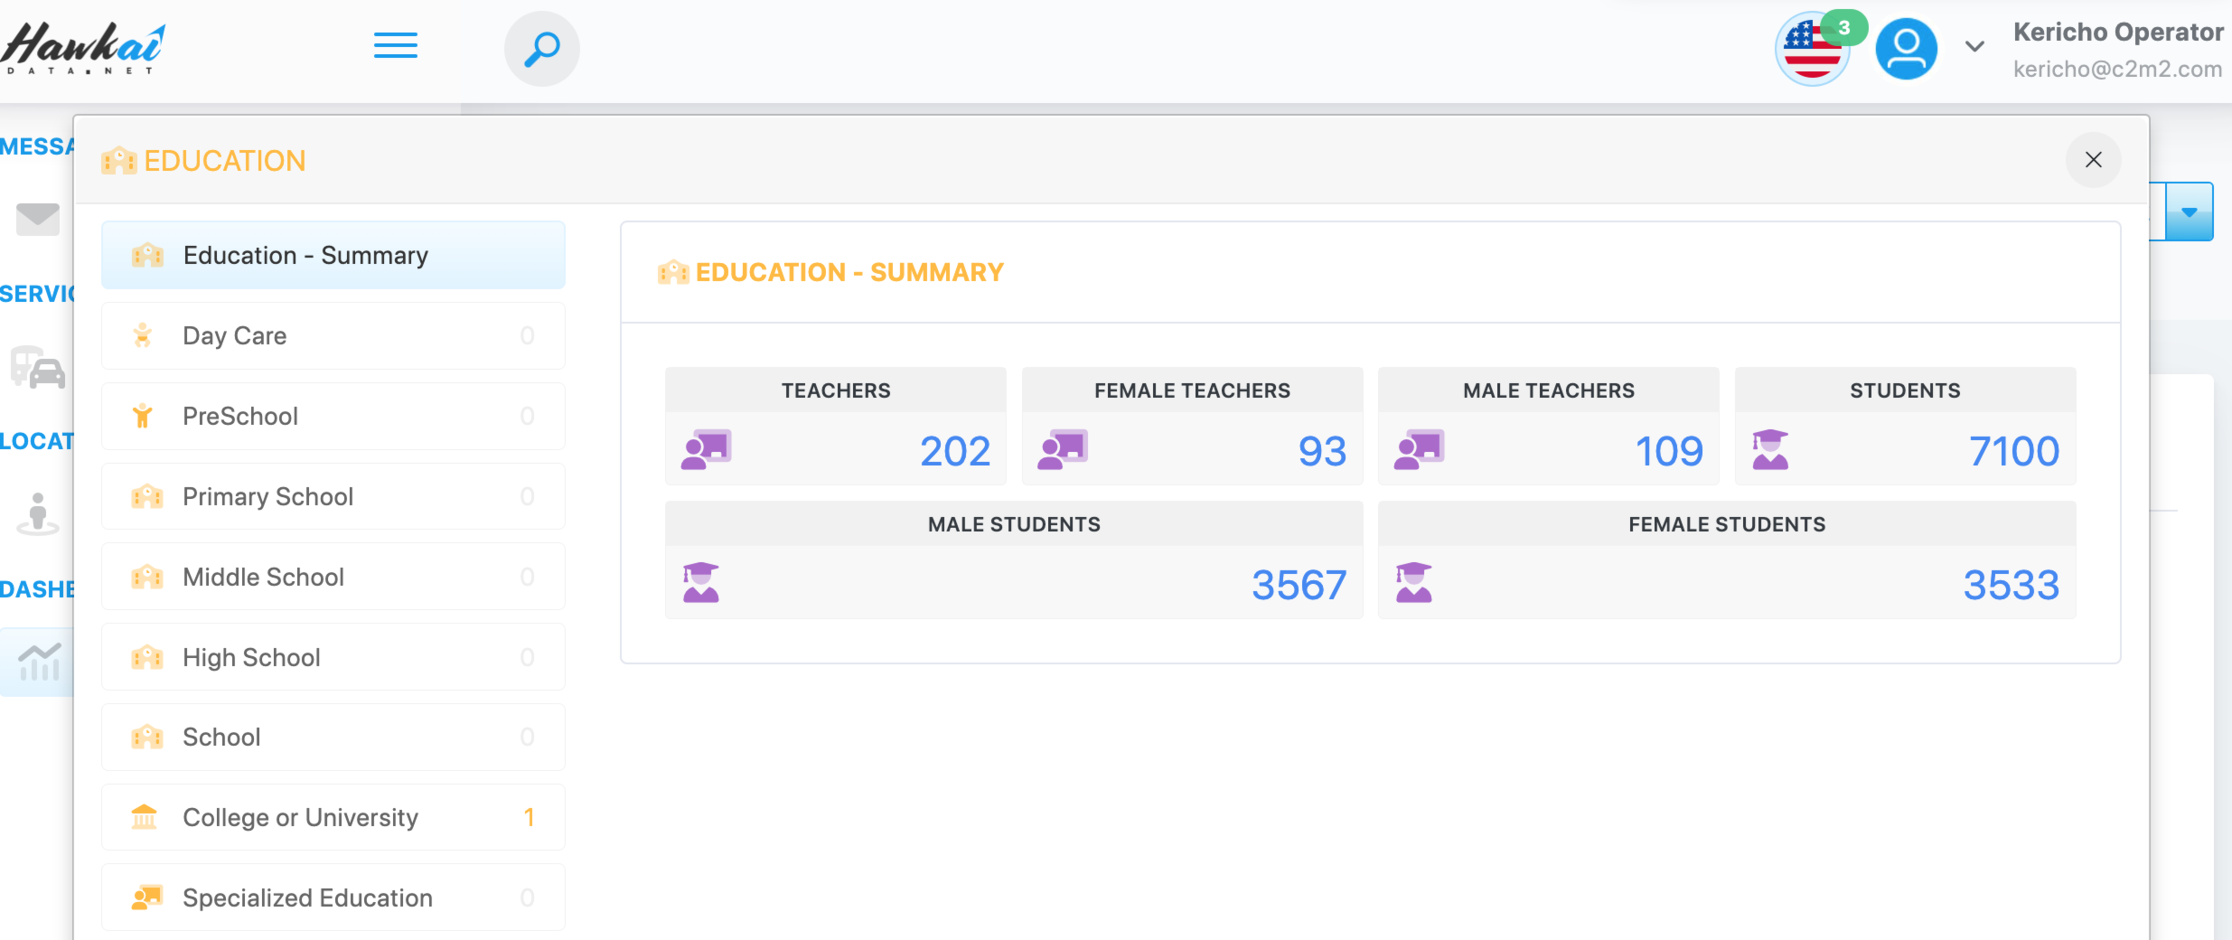Click the Female Students value 3533
Viewport: 2232px width, 940px height.
click(2011, 585)
